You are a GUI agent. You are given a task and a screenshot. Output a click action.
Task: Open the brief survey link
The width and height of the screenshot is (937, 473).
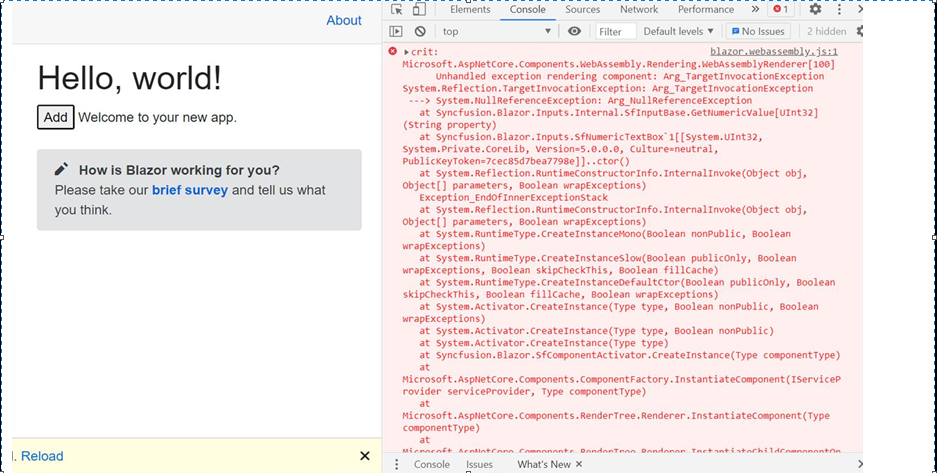(189, 190)
